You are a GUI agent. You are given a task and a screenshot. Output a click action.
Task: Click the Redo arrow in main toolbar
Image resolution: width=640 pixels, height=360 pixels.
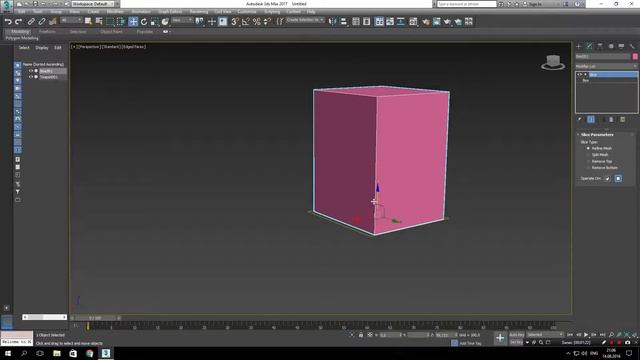coord(18,22)
